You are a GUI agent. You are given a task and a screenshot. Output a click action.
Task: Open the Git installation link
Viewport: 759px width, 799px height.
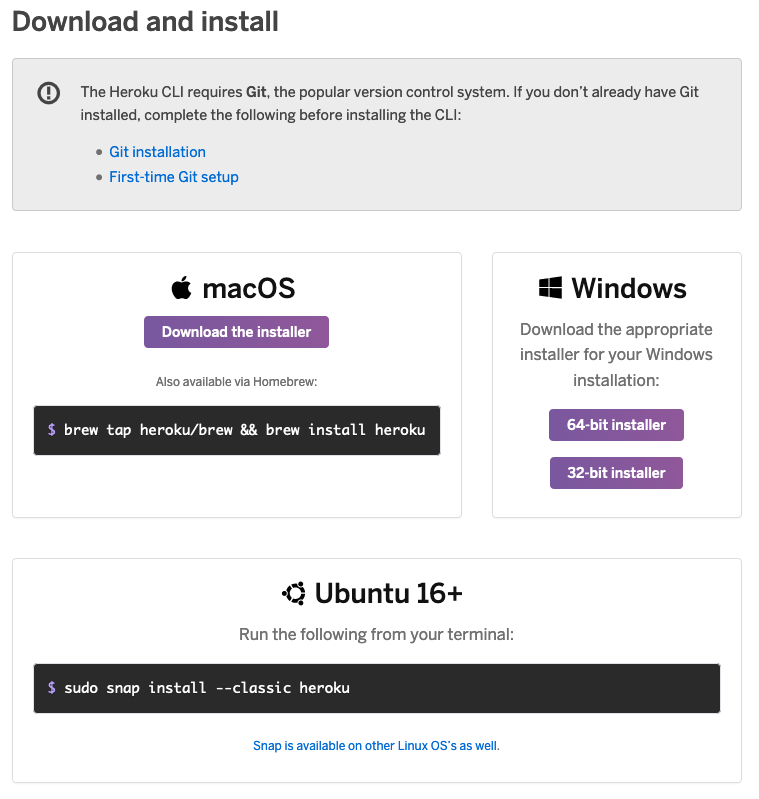(x=157, y=152)
